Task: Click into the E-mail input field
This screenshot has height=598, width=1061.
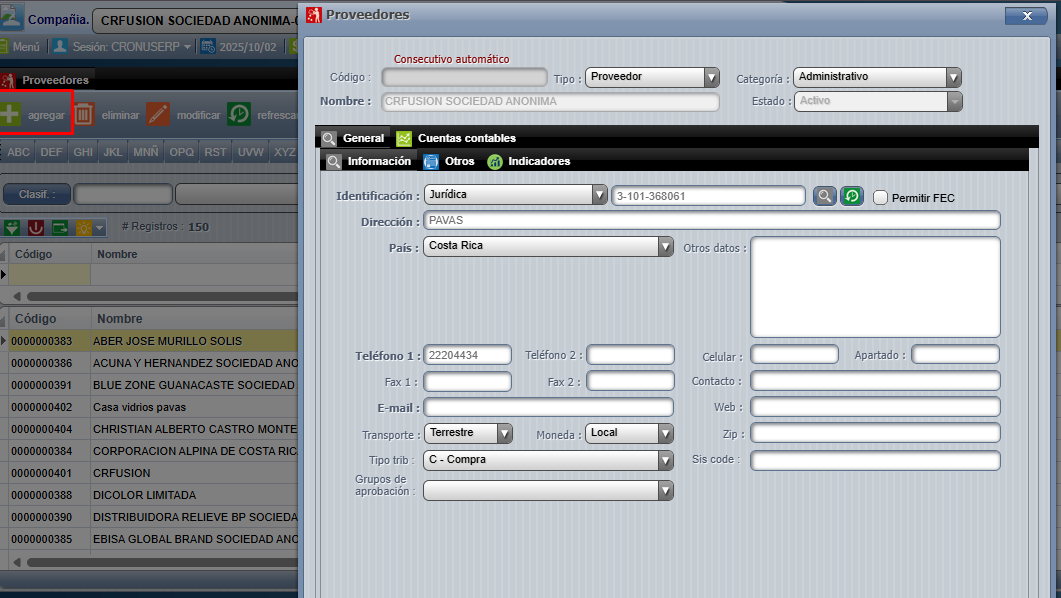Action: pyautogui.click(x=549, y=407)
